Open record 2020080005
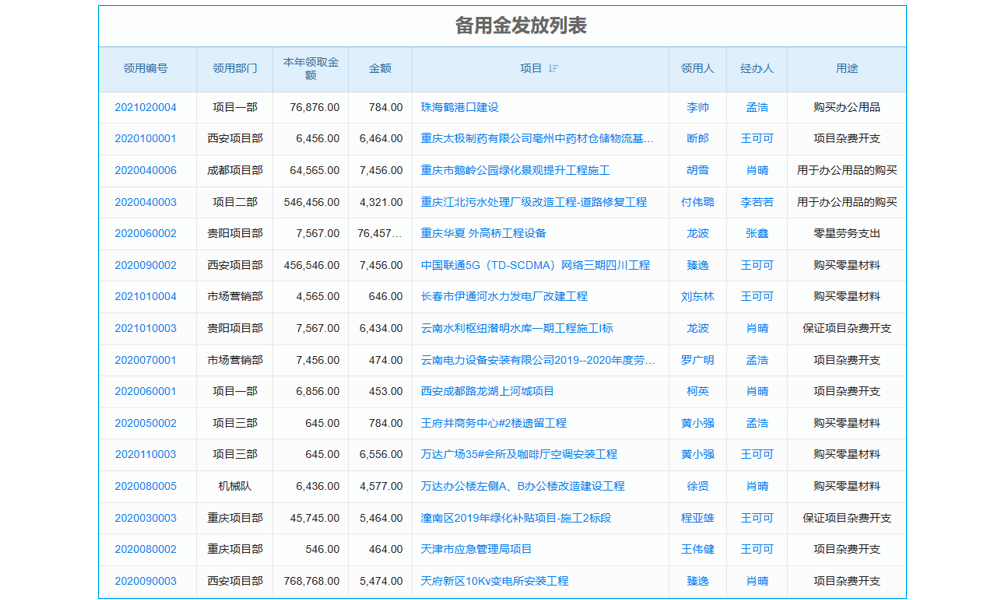This screenshot has height=600, width=1000. pos(145,486)
